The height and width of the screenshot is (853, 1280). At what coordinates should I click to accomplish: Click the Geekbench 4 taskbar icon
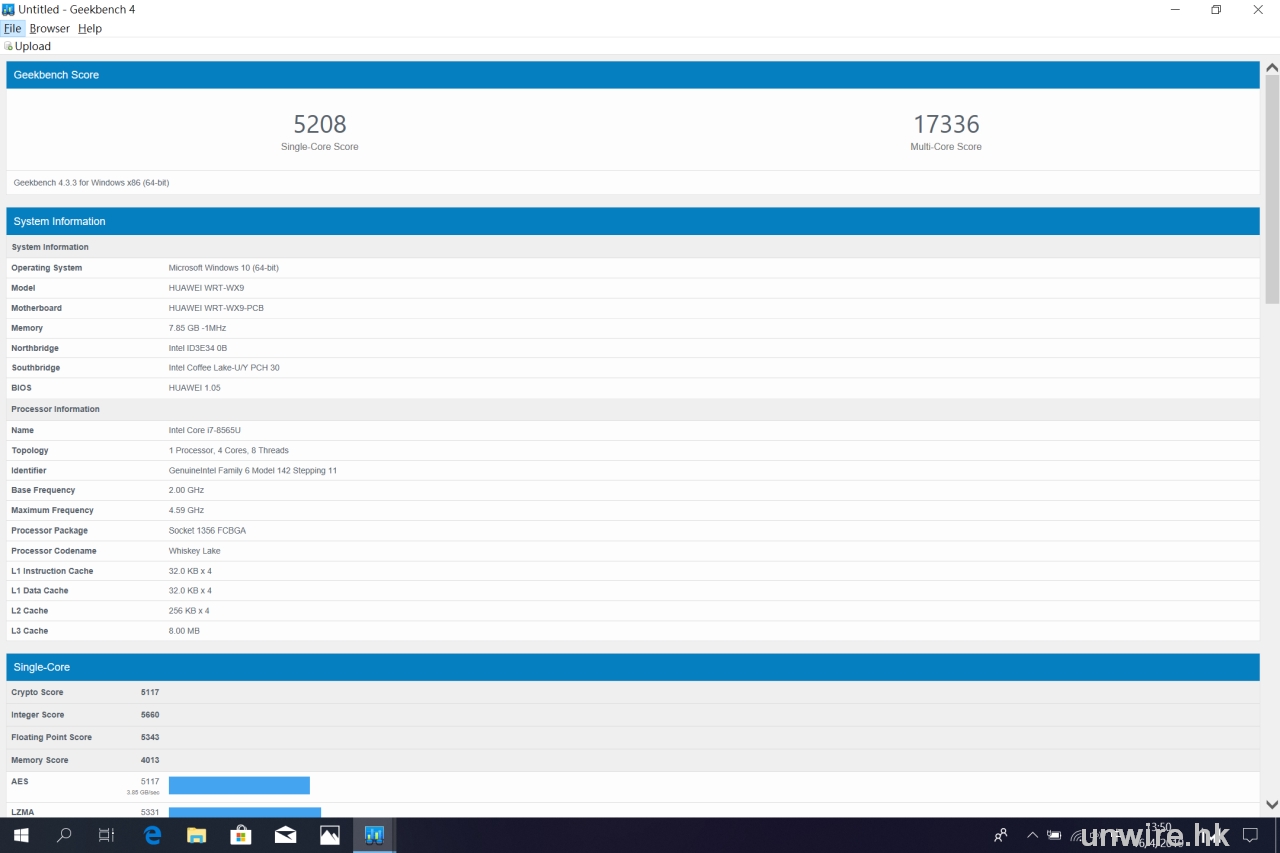374,835
